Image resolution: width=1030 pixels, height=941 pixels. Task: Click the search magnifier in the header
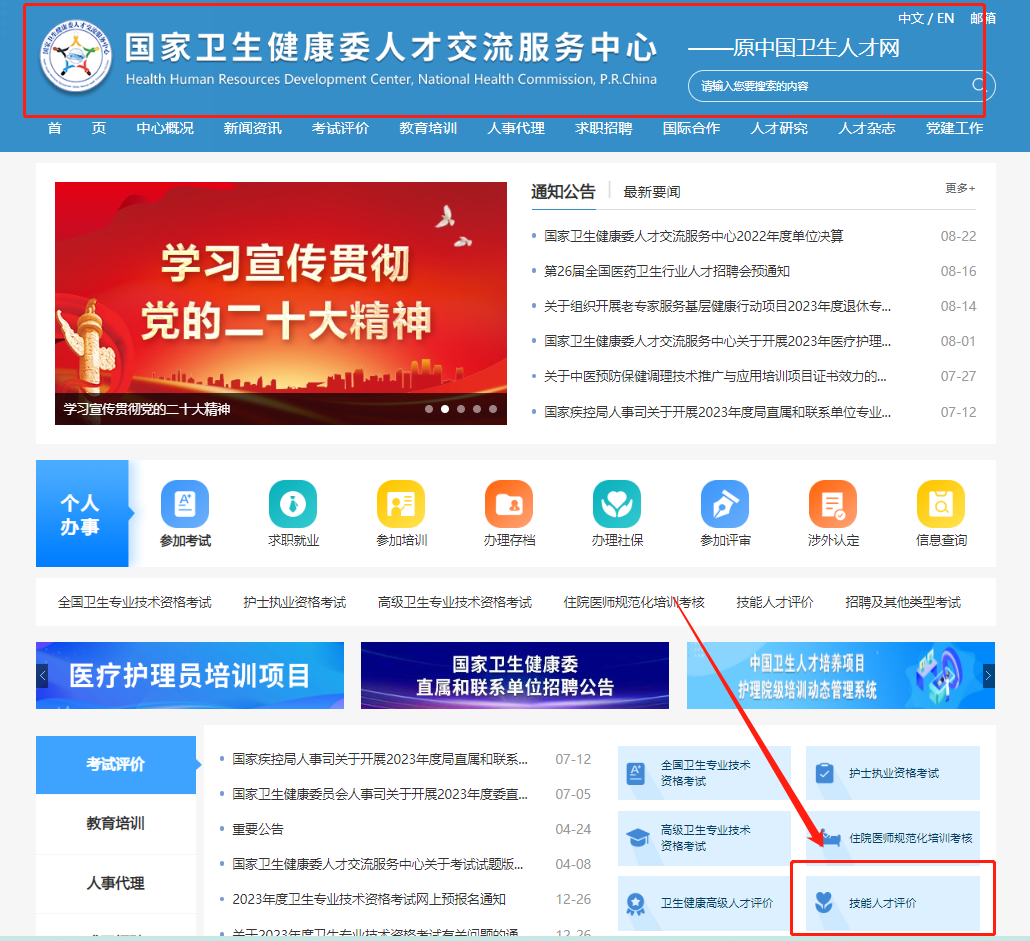pos(977,86)
